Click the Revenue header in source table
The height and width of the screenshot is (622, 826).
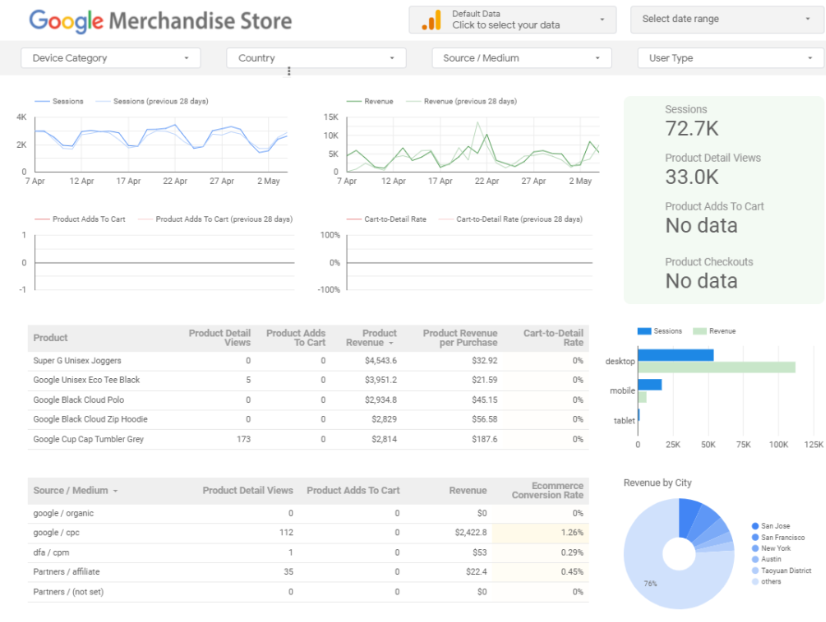[x=468, y=490]
